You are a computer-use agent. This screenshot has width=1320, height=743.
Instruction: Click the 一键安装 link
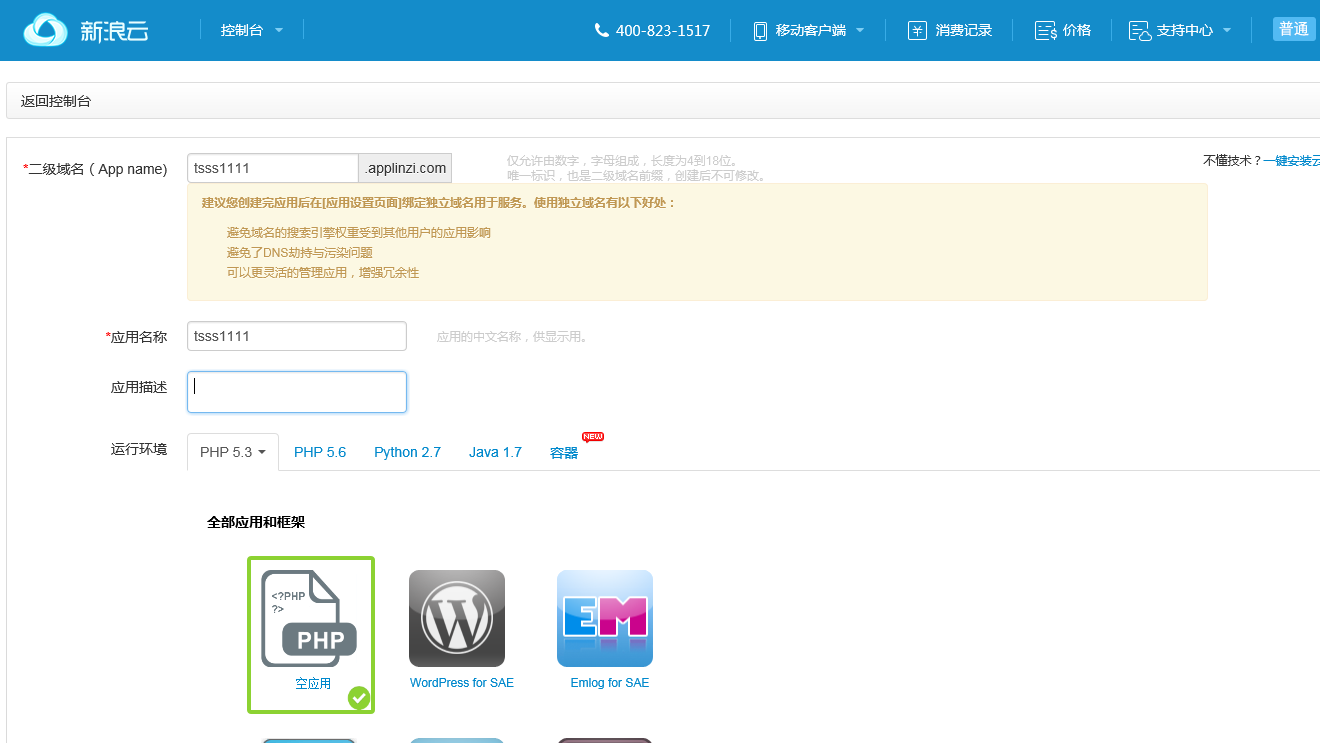pos(1291,160)
